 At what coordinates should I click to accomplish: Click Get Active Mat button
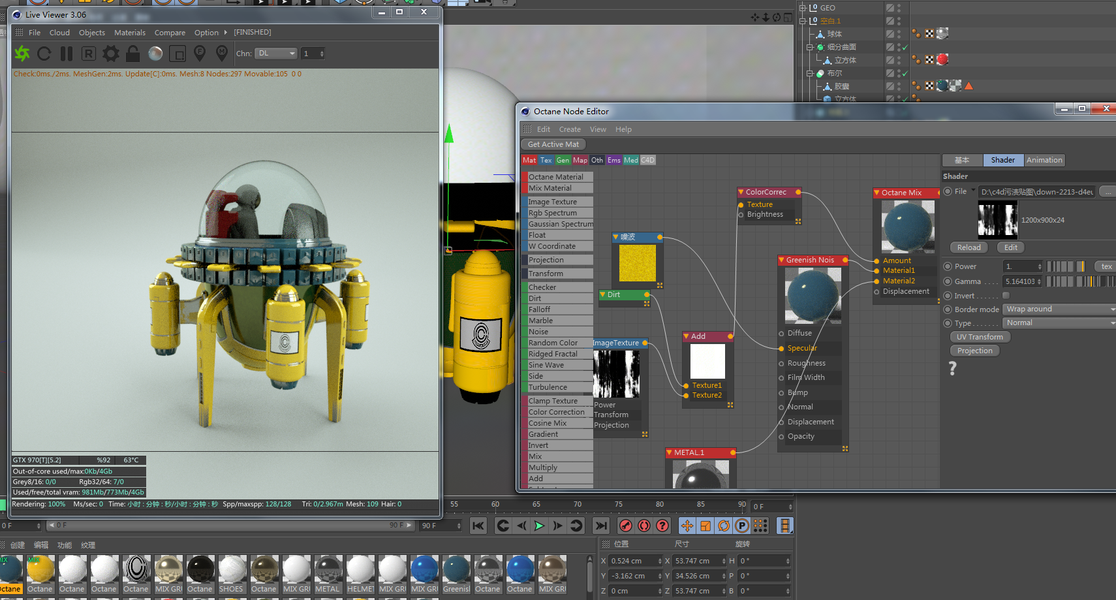(553, 144)
